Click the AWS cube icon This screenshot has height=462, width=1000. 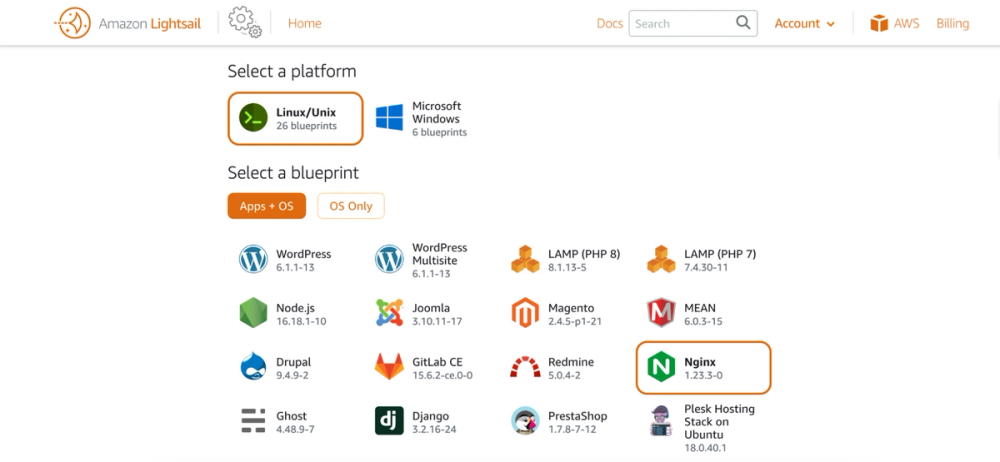[879, 24]
